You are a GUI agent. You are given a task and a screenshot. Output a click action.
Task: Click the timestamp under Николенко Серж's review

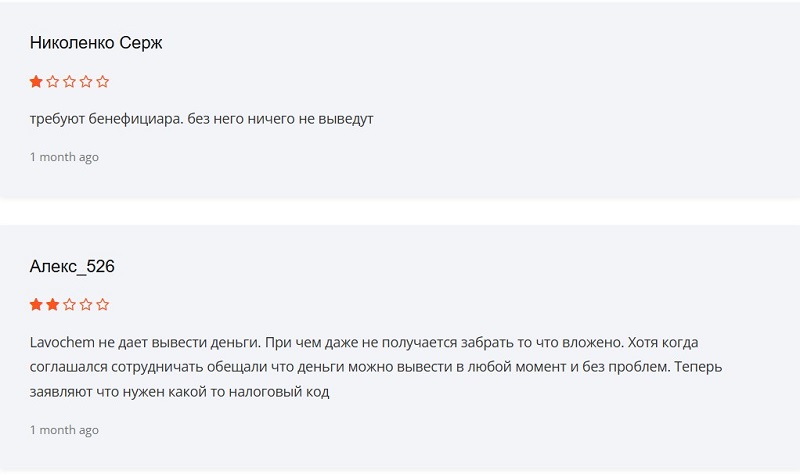[x=64, y=157]
